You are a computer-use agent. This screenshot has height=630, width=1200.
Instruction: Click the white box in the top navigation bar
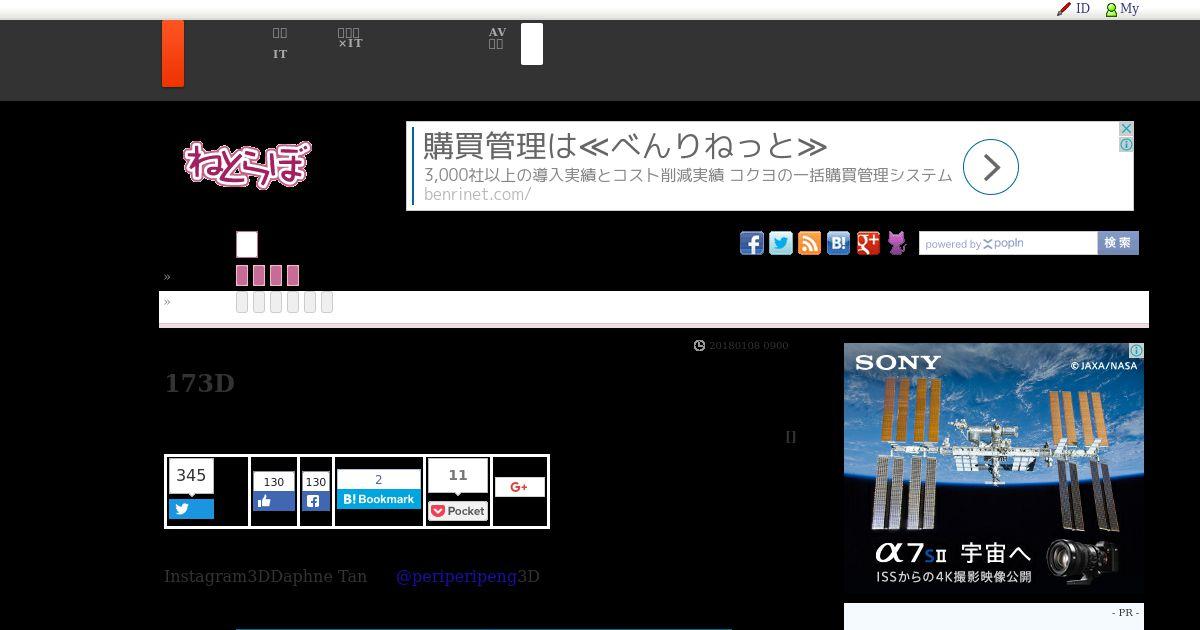click(x=532, y=44)
